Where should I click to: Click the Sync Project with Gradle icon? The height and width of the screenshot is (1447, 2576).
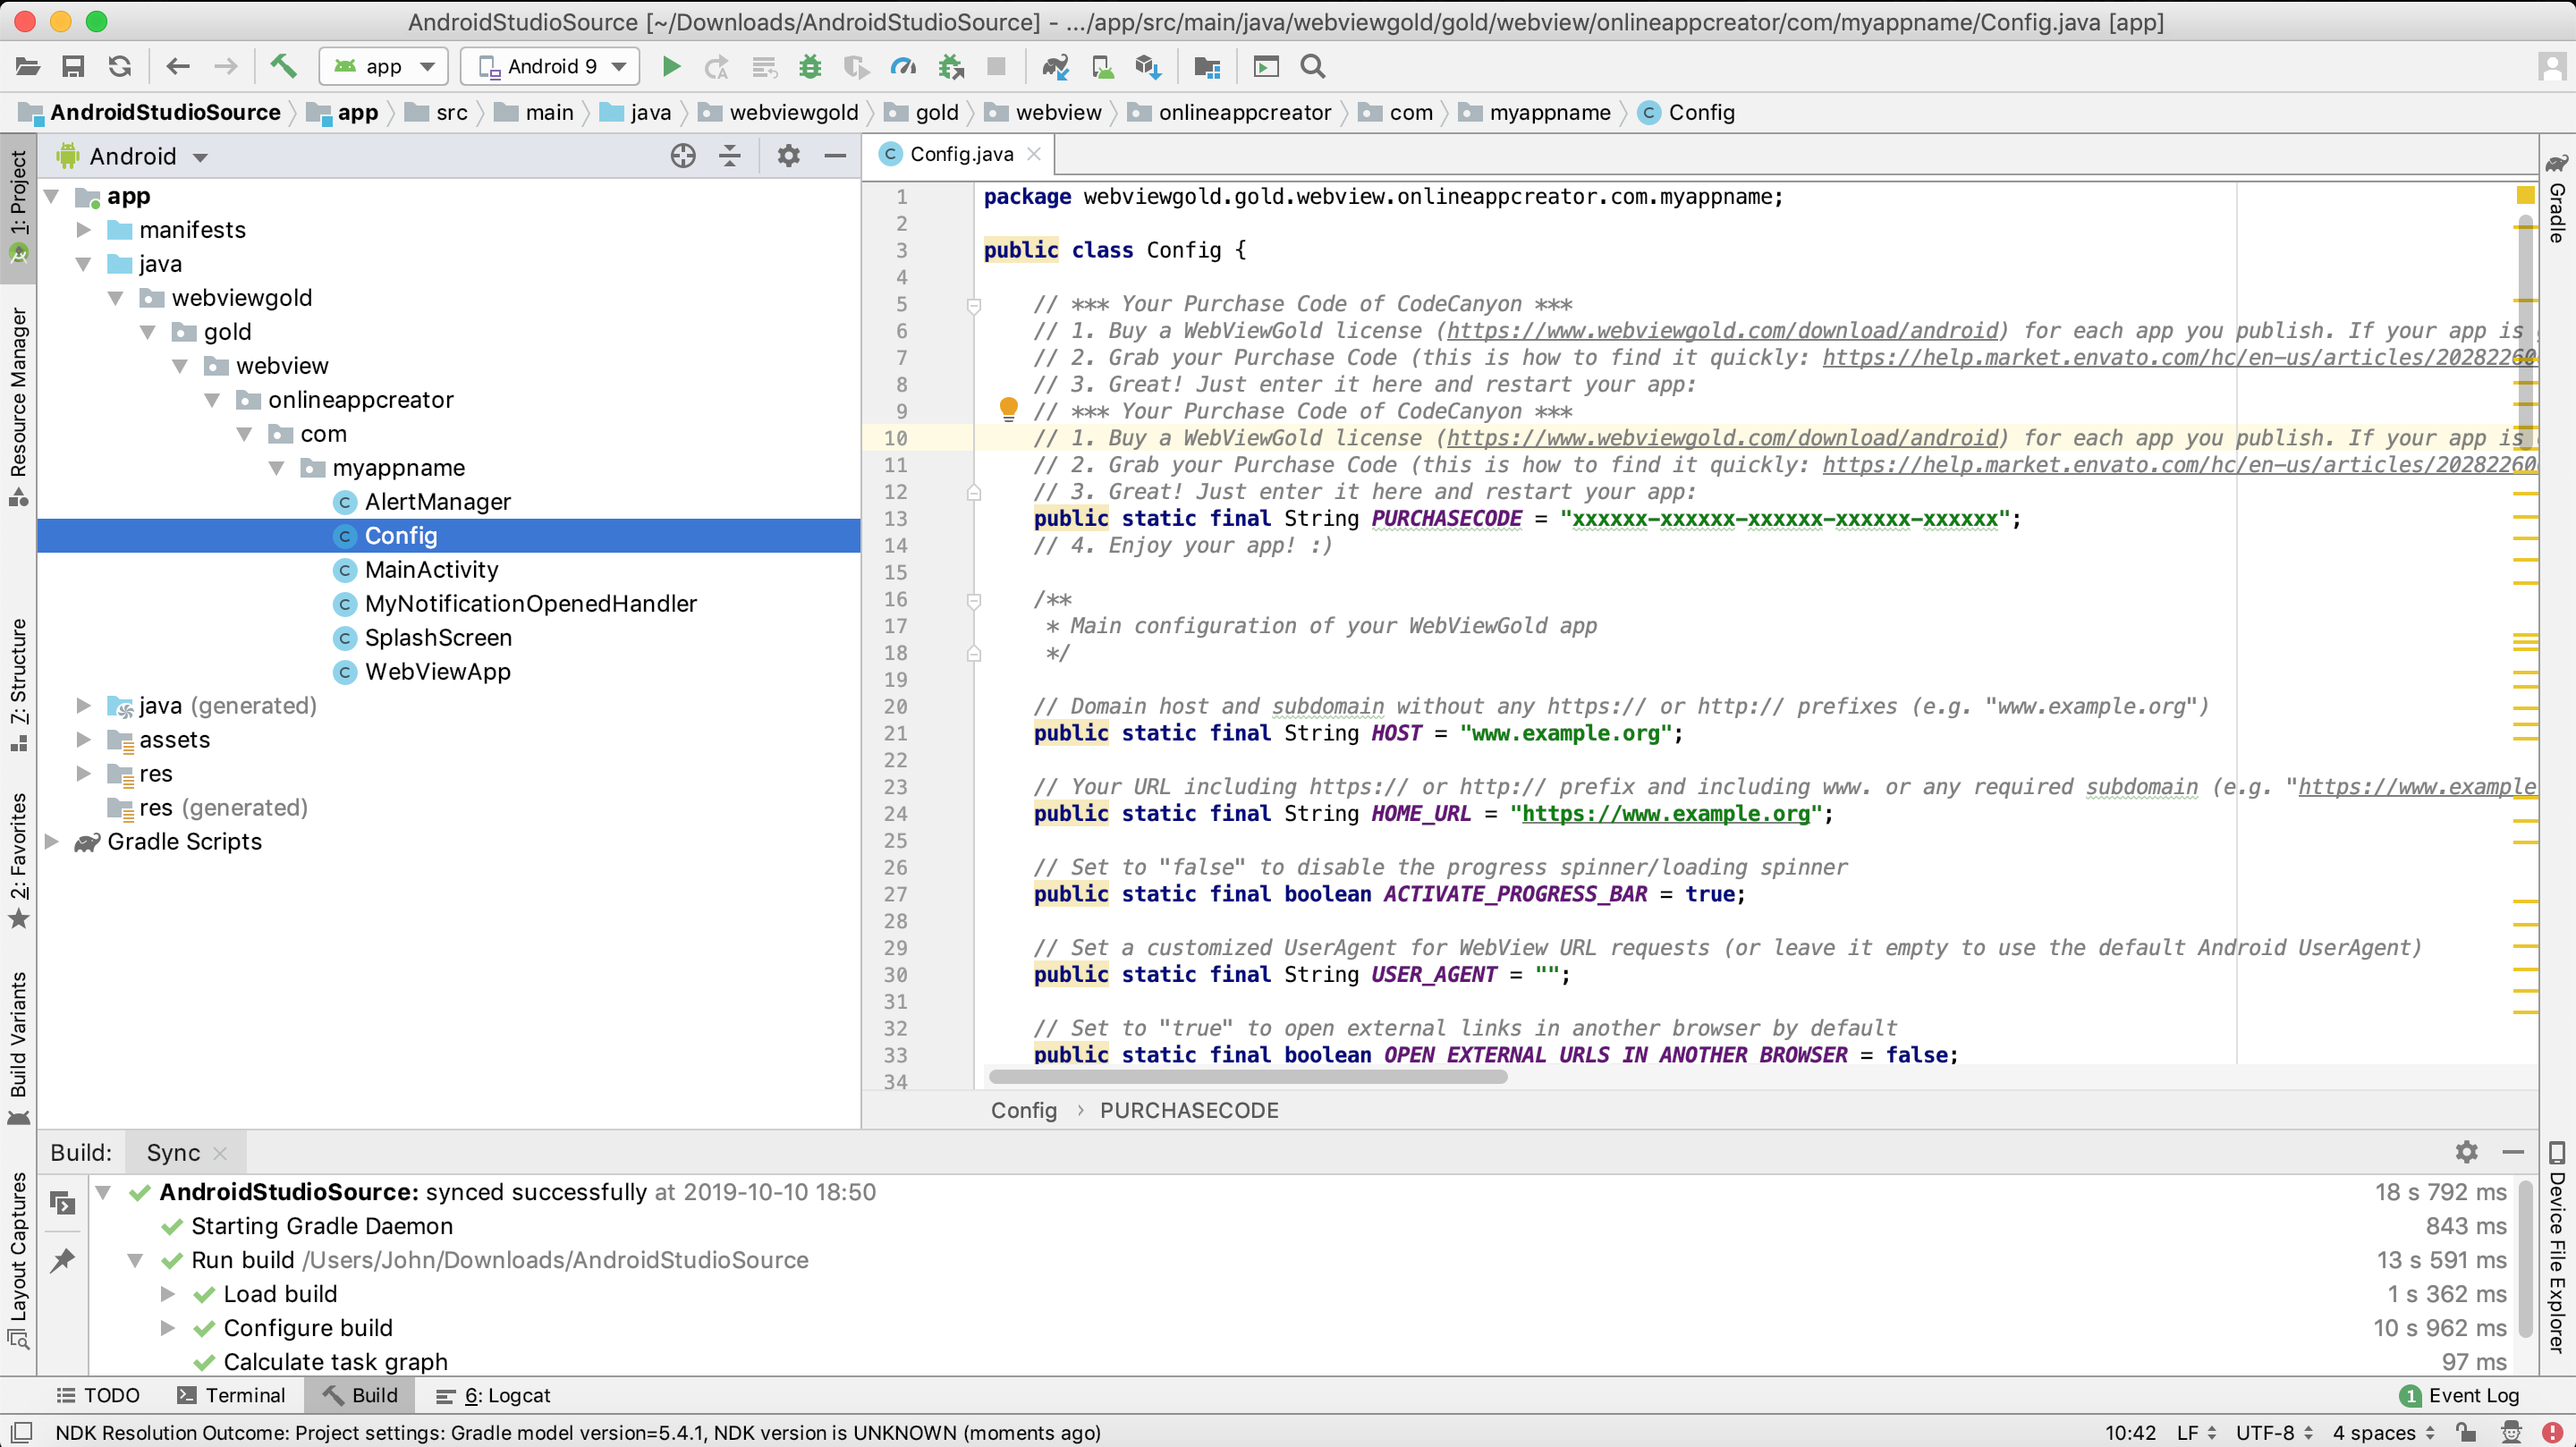(1055, 67)
